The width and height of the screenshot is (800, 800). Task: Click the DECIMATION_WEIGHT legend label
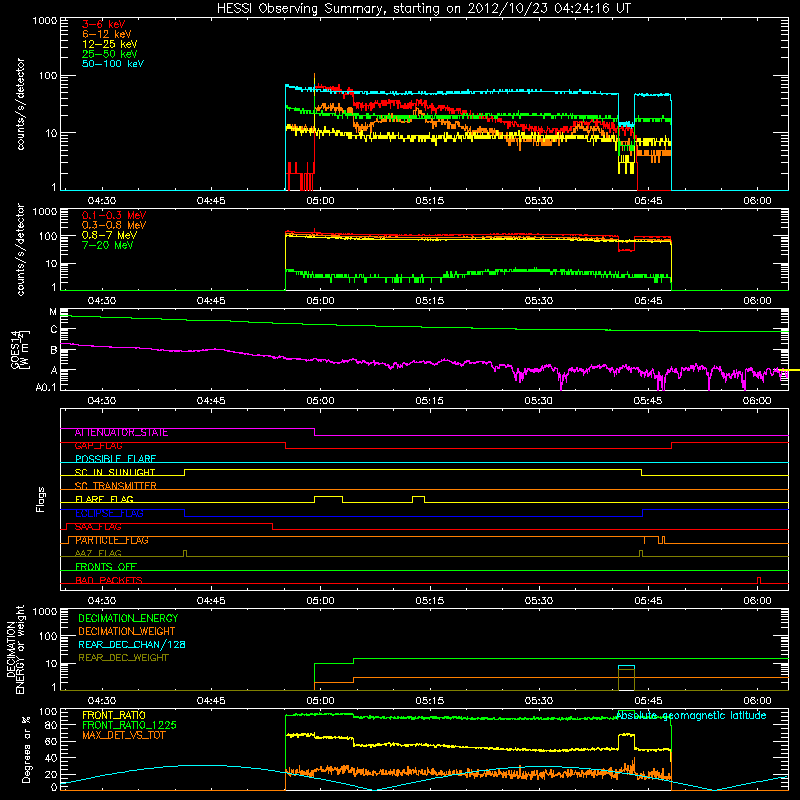click(127, 631)
